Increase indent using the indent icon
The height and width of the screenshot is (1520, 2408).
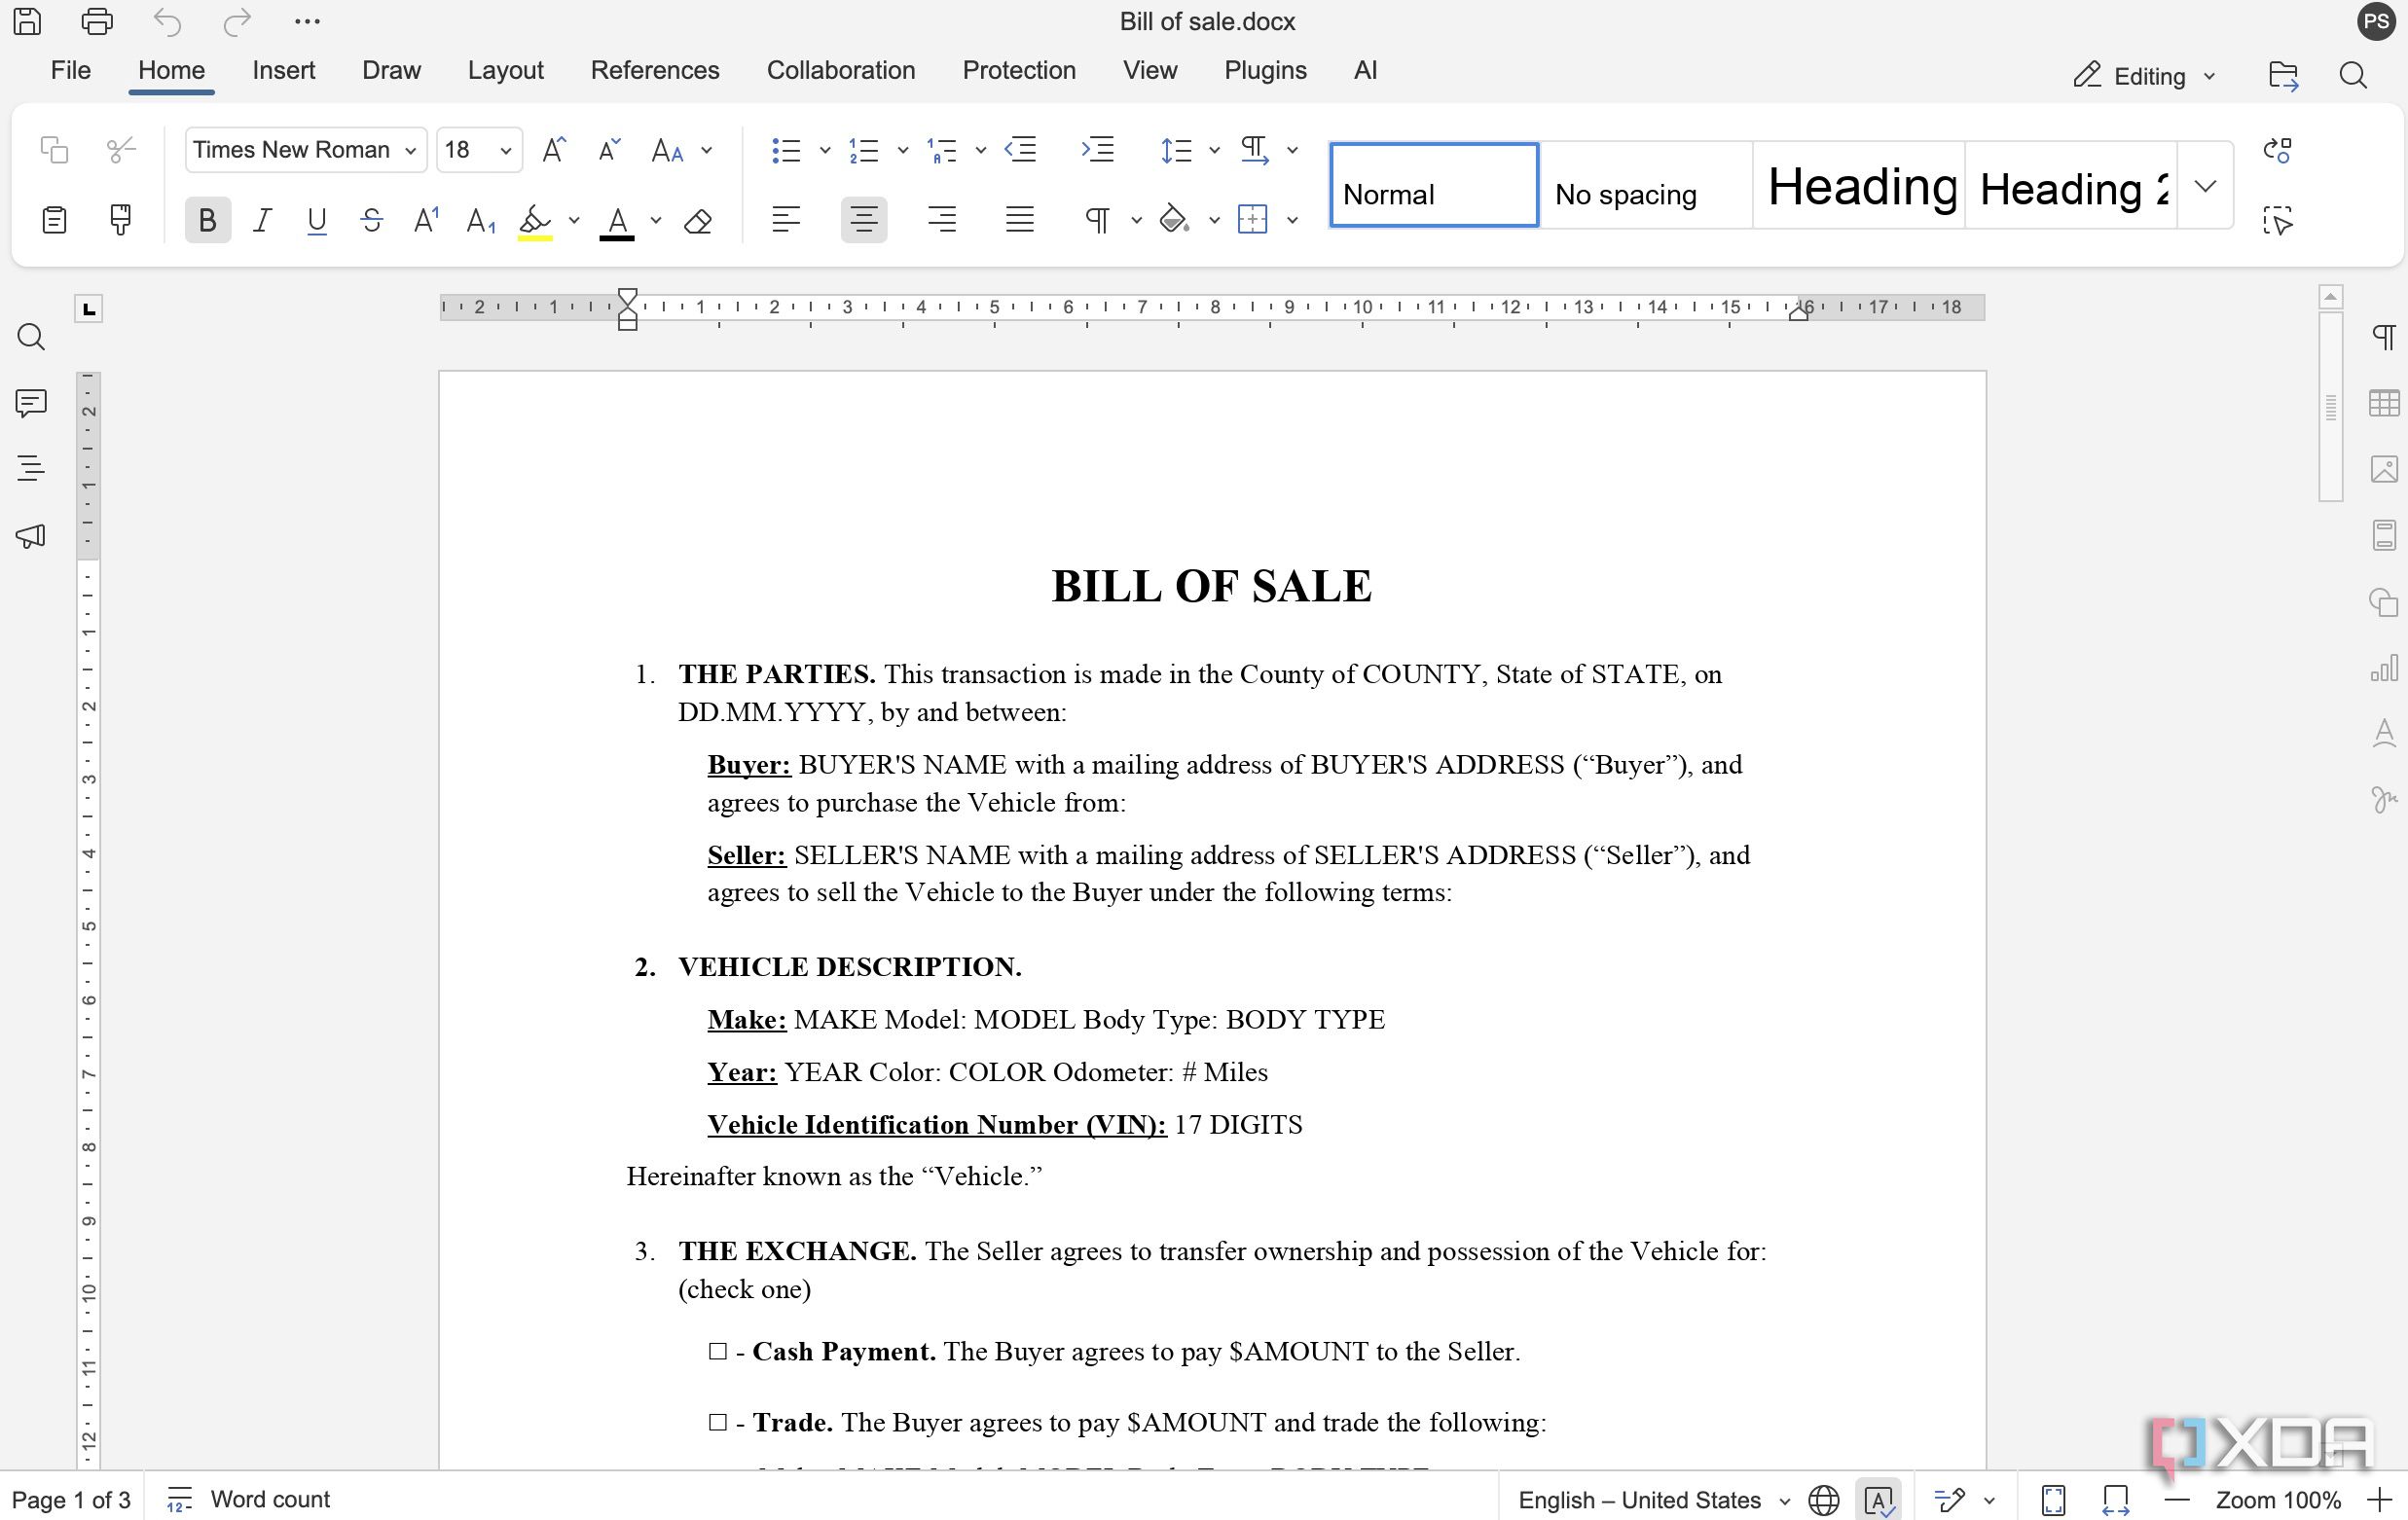pyautogui.click(x=1097, y=150)
